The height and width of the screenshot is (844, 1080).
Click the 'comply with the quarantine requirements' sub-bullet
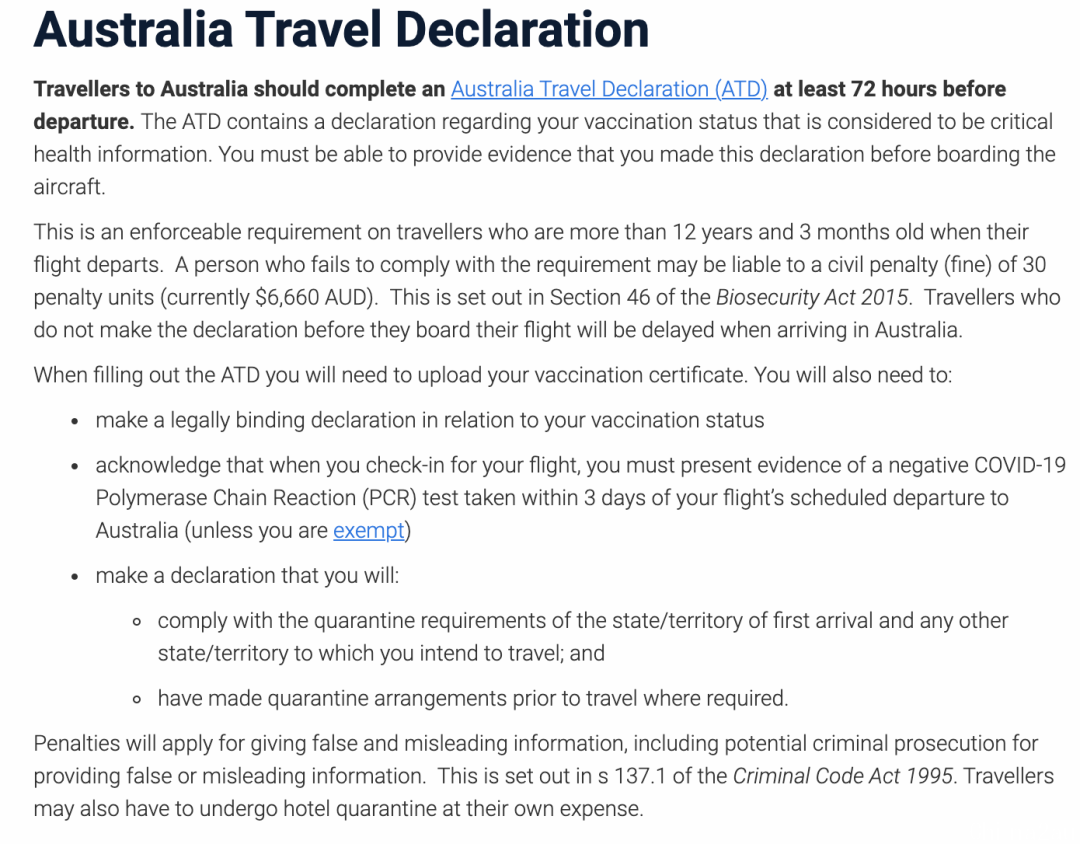coord(583,637)
